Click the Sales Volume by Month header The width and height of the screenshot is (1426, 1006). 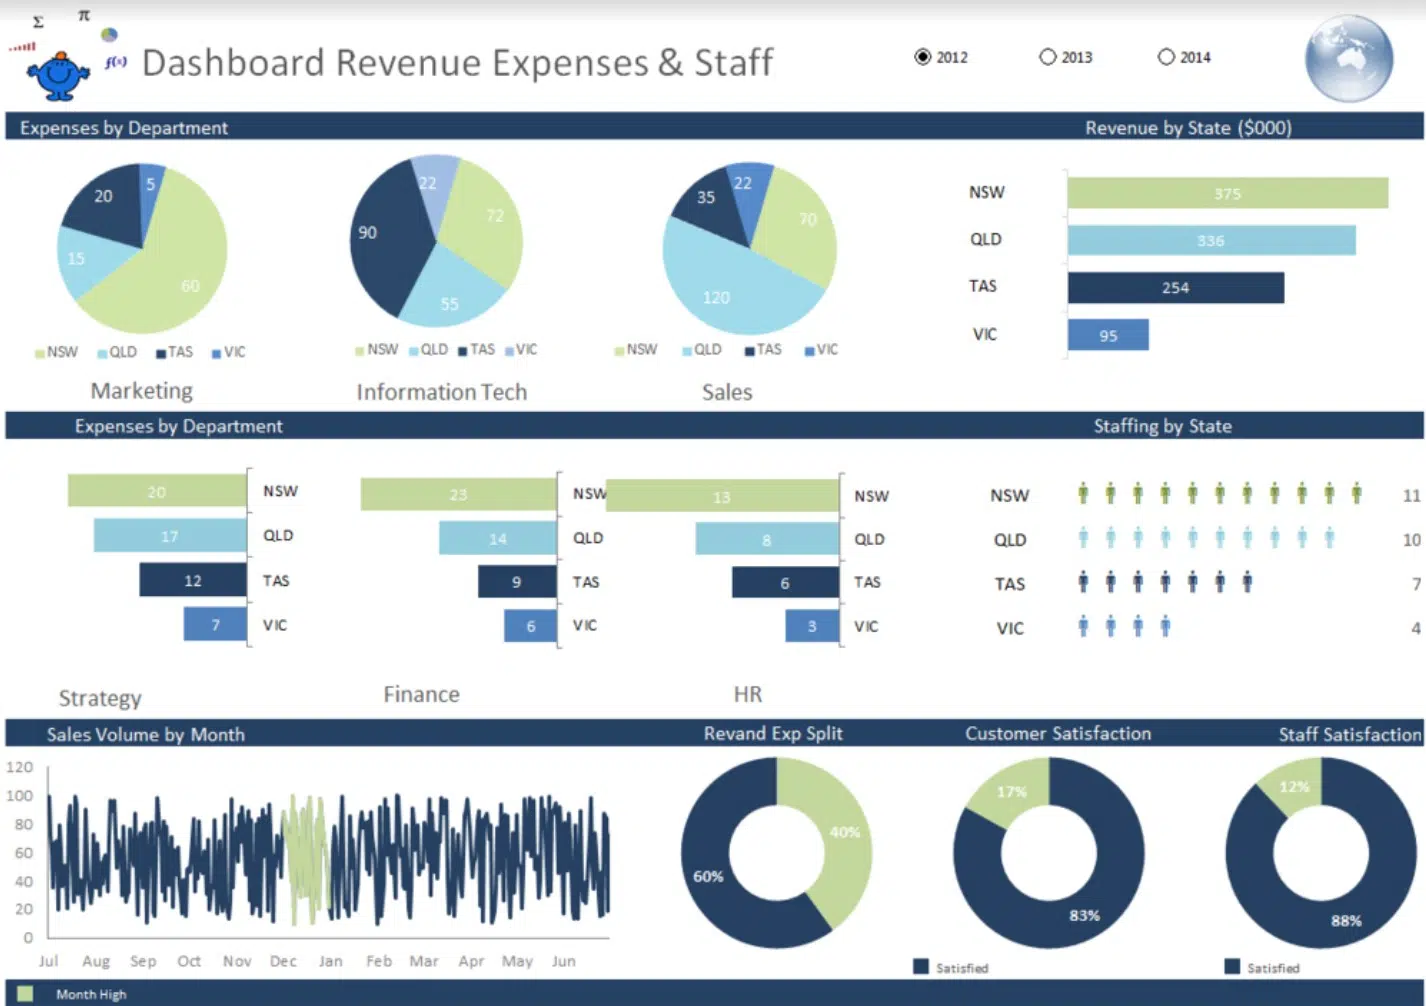[146, 733]
